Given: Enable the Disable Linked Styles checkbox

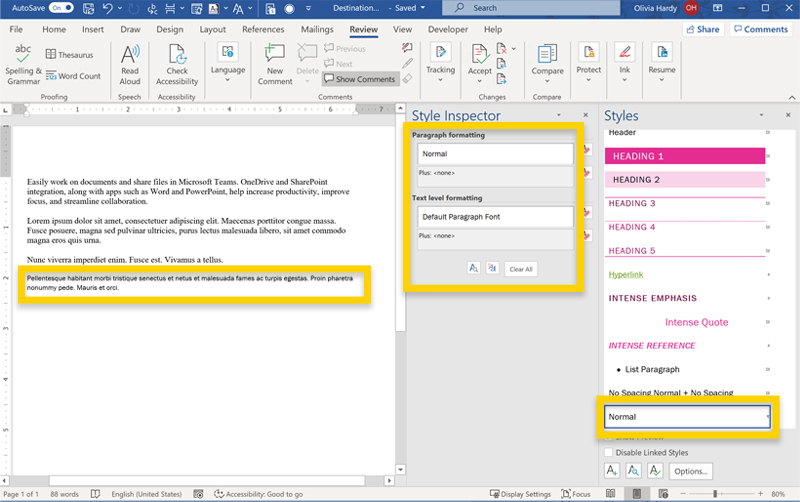Looking at the screenshot, I should pos(610,452).
